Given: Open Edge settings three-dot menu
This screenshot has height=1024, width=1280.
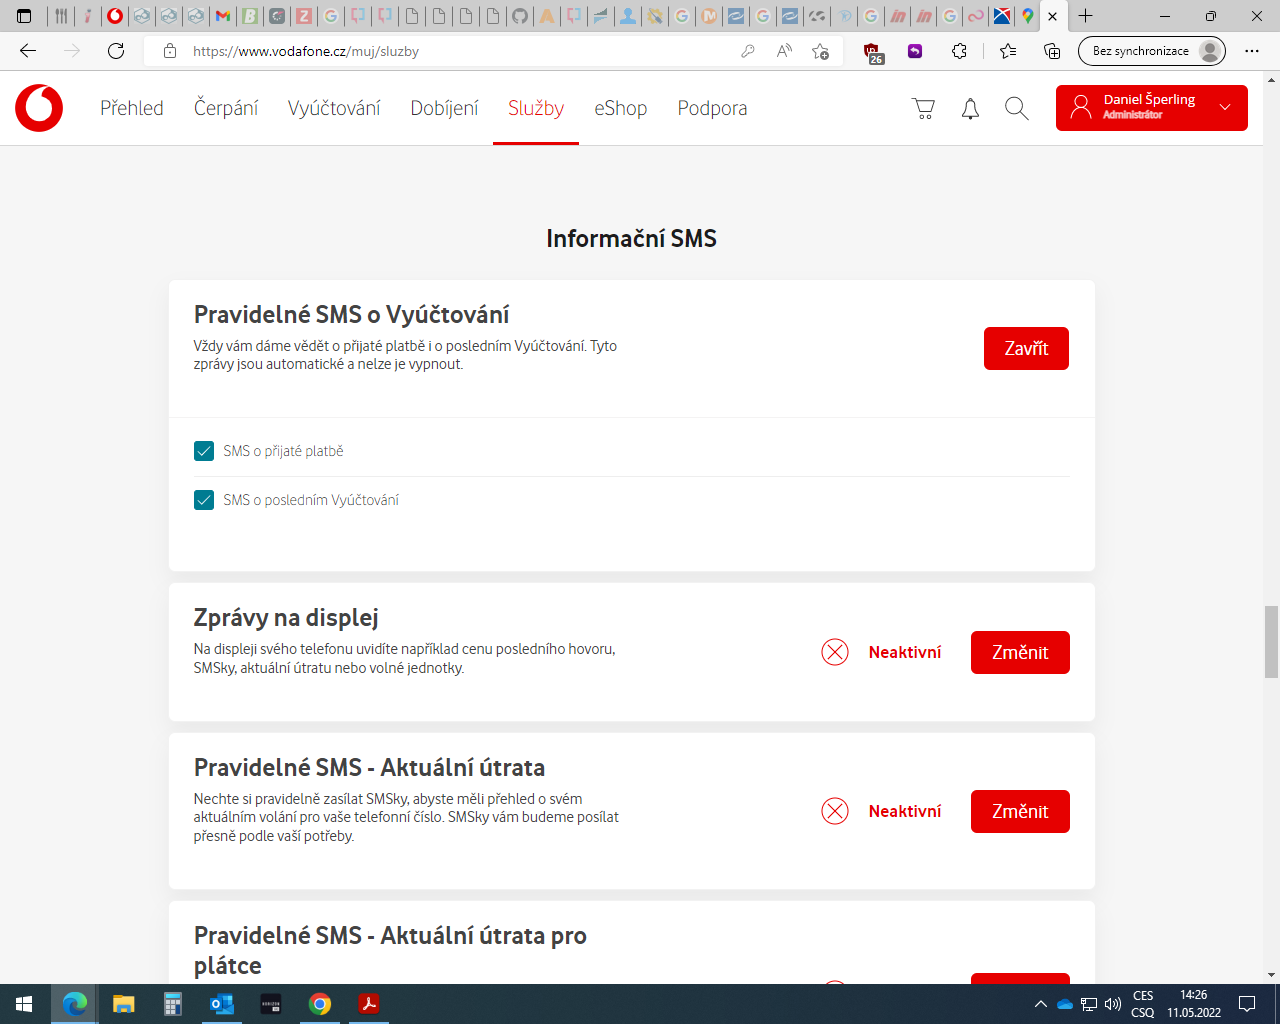Looking at the screenshot, I should (1252, 51).
